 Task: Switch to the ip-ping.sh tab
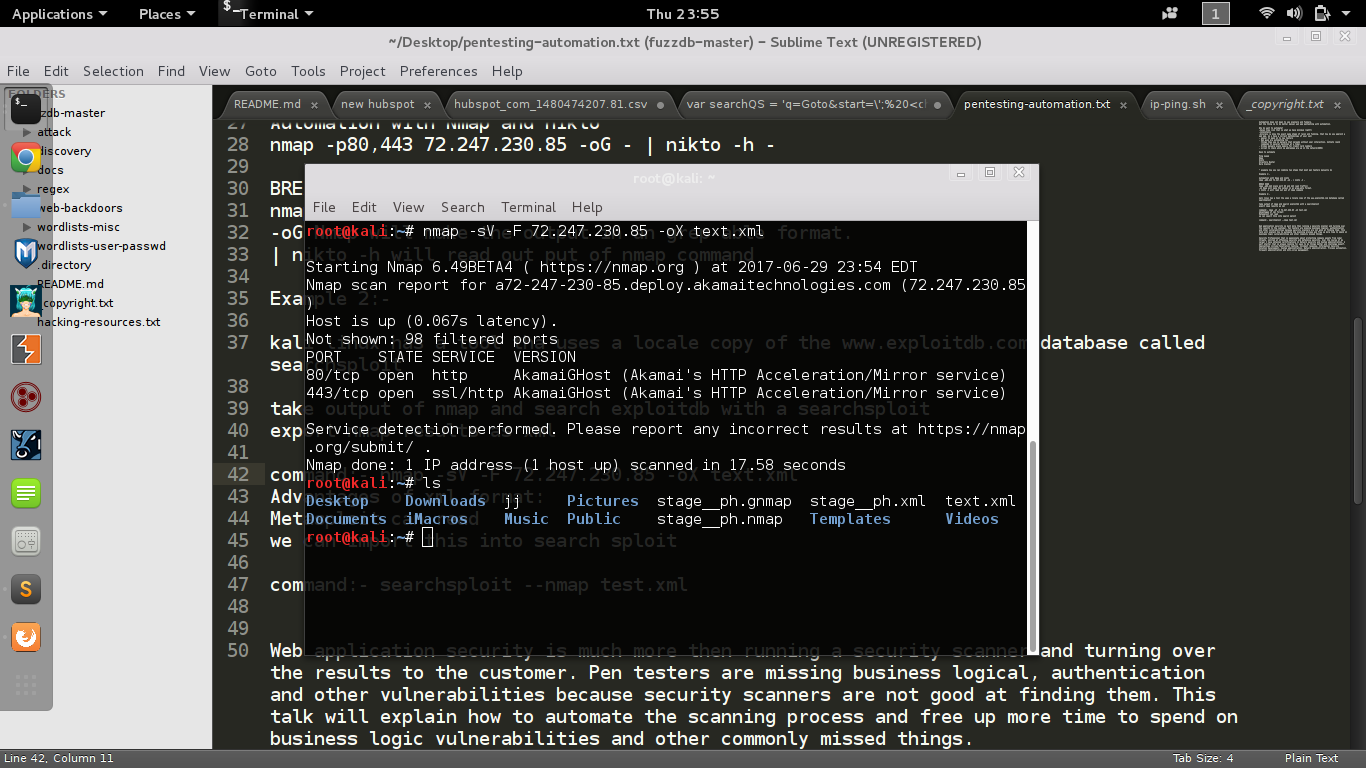(x=1178, y=104)
